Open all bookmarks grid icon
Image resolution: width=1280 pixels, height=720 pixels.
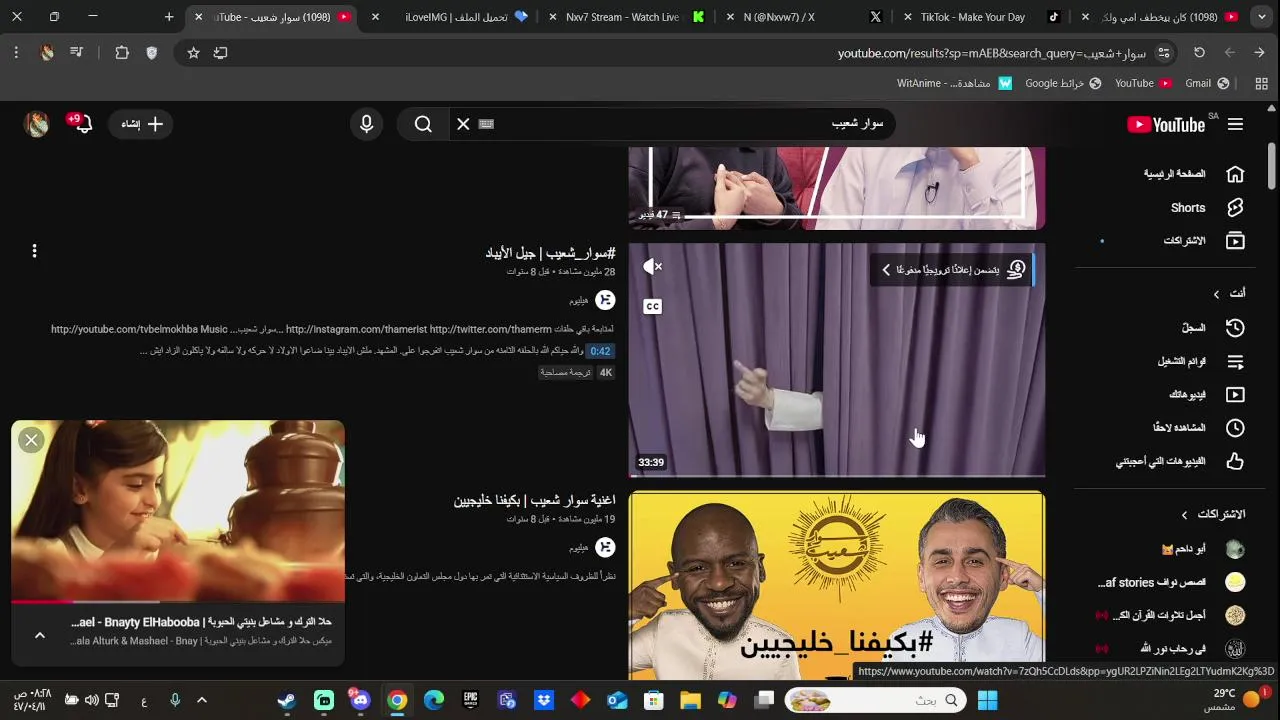pos(1261,83)
